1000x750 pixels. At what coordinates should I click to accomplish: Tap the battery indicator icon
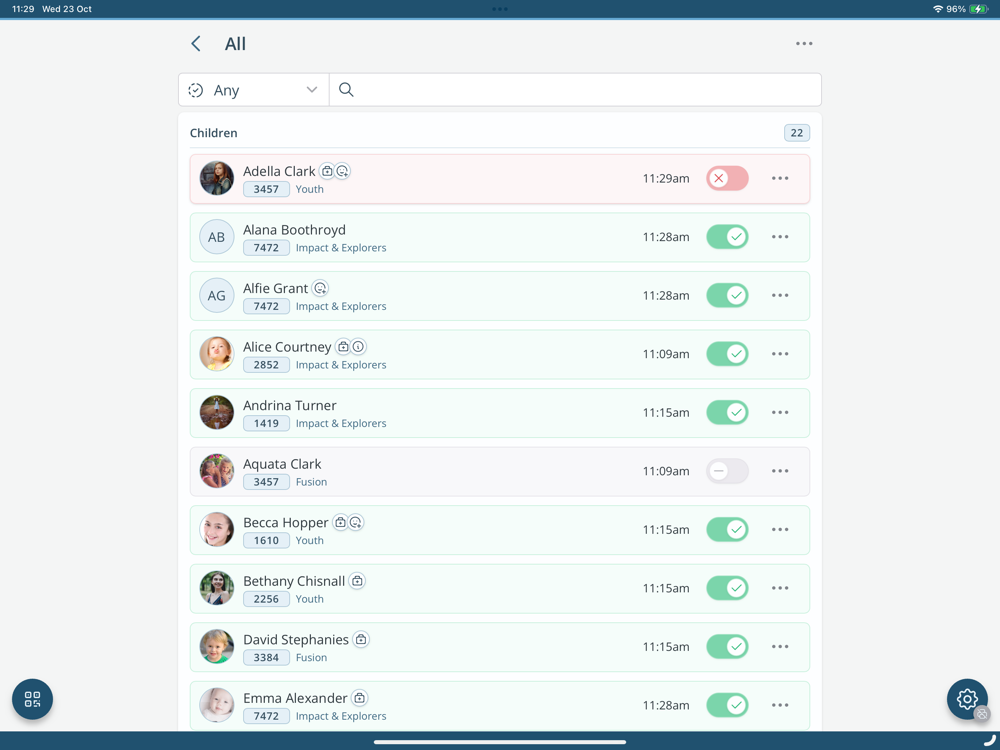point(978,9)
